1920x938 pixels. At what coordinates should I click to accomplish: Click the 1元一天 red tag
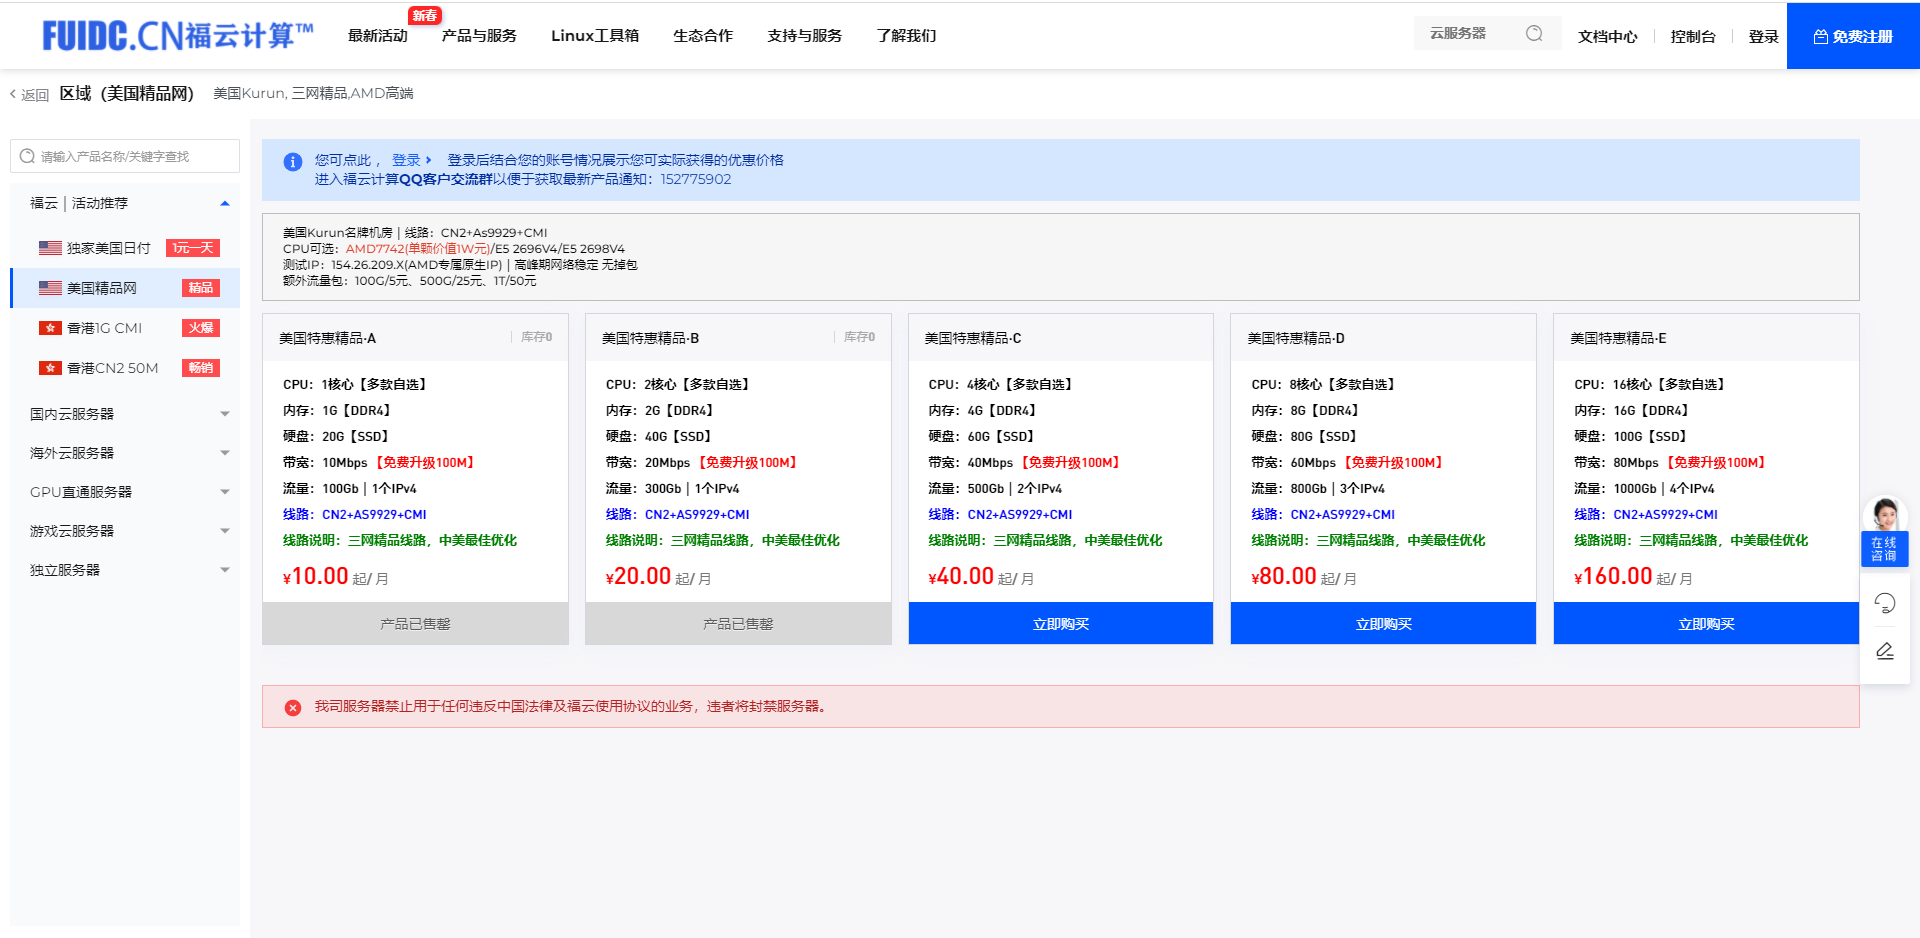[193, 248]
